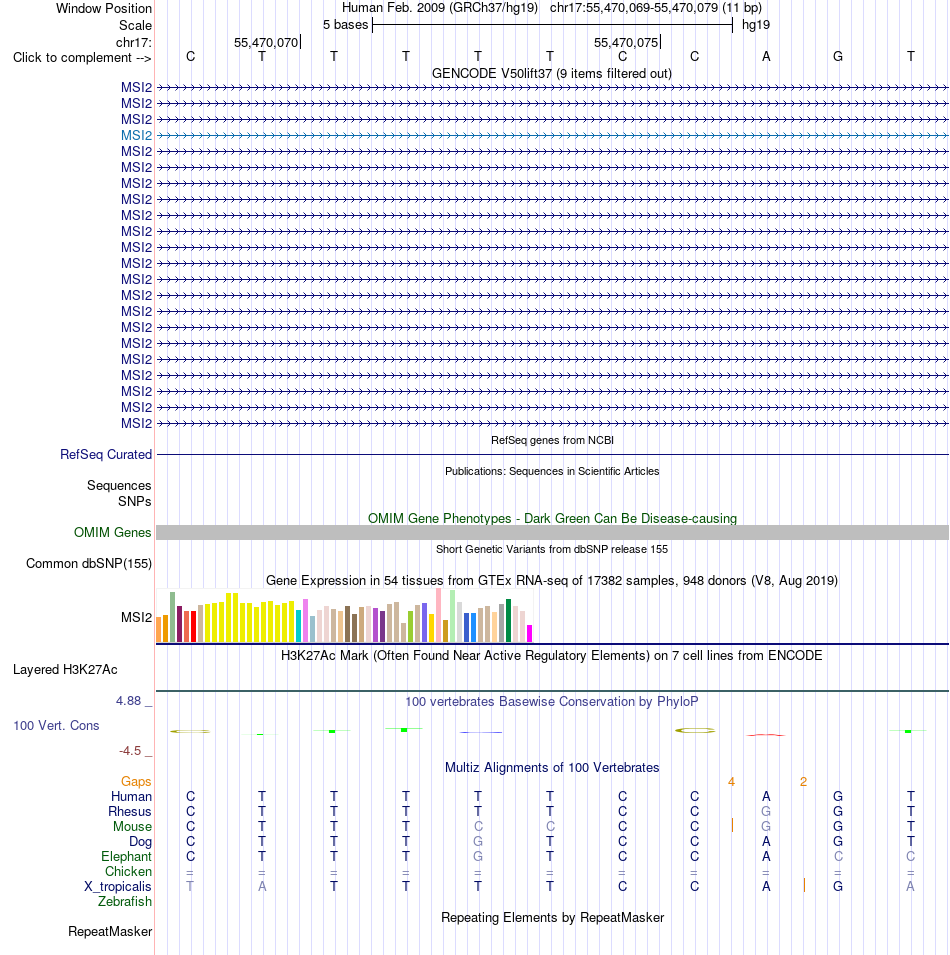Click the MSI2 label beside the GTEx bar chart
The width and height of the screenshot is (950, 955).
click(x=136, y=618)
